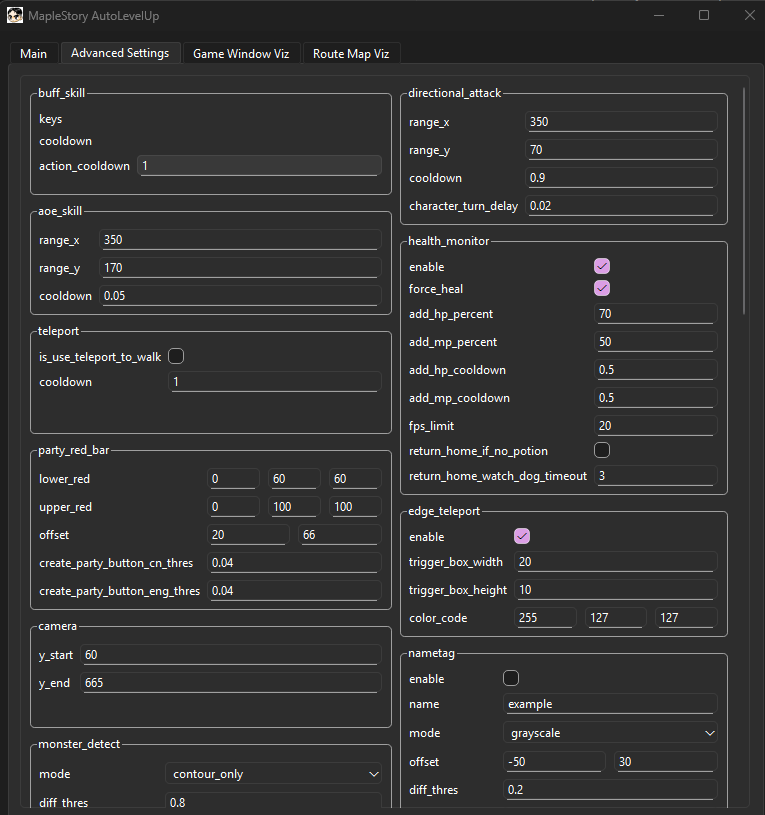Expand nametag mode grayscale dropdown
Screen dimensions: 765x815
[610, 733]
